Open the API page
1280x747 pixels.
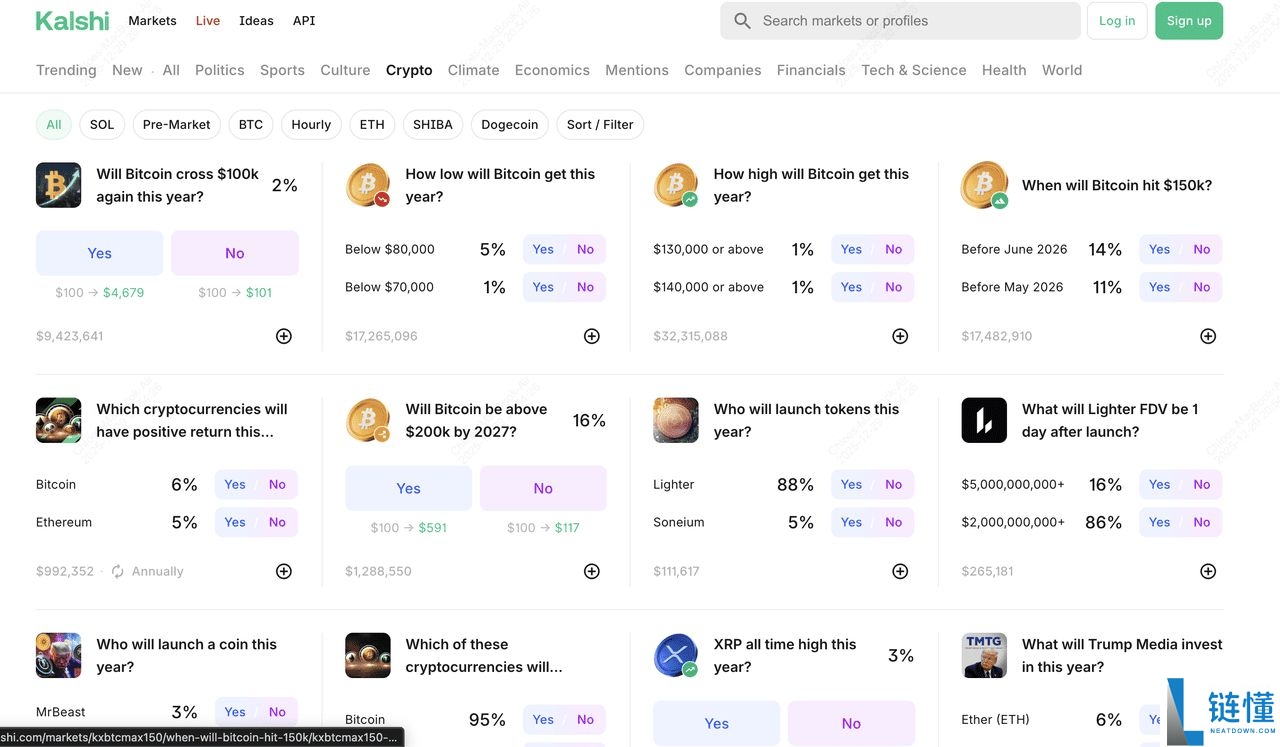tap(304, 21)
